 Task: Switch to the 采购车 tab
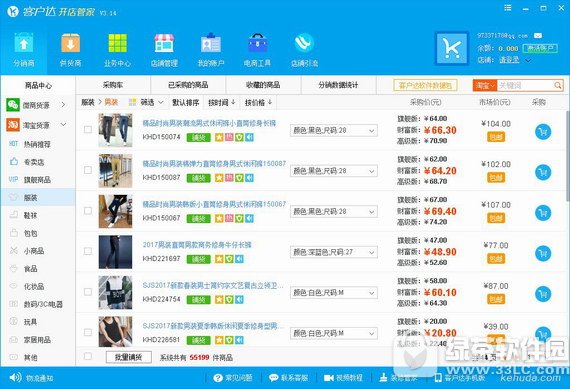click(113, 85)
